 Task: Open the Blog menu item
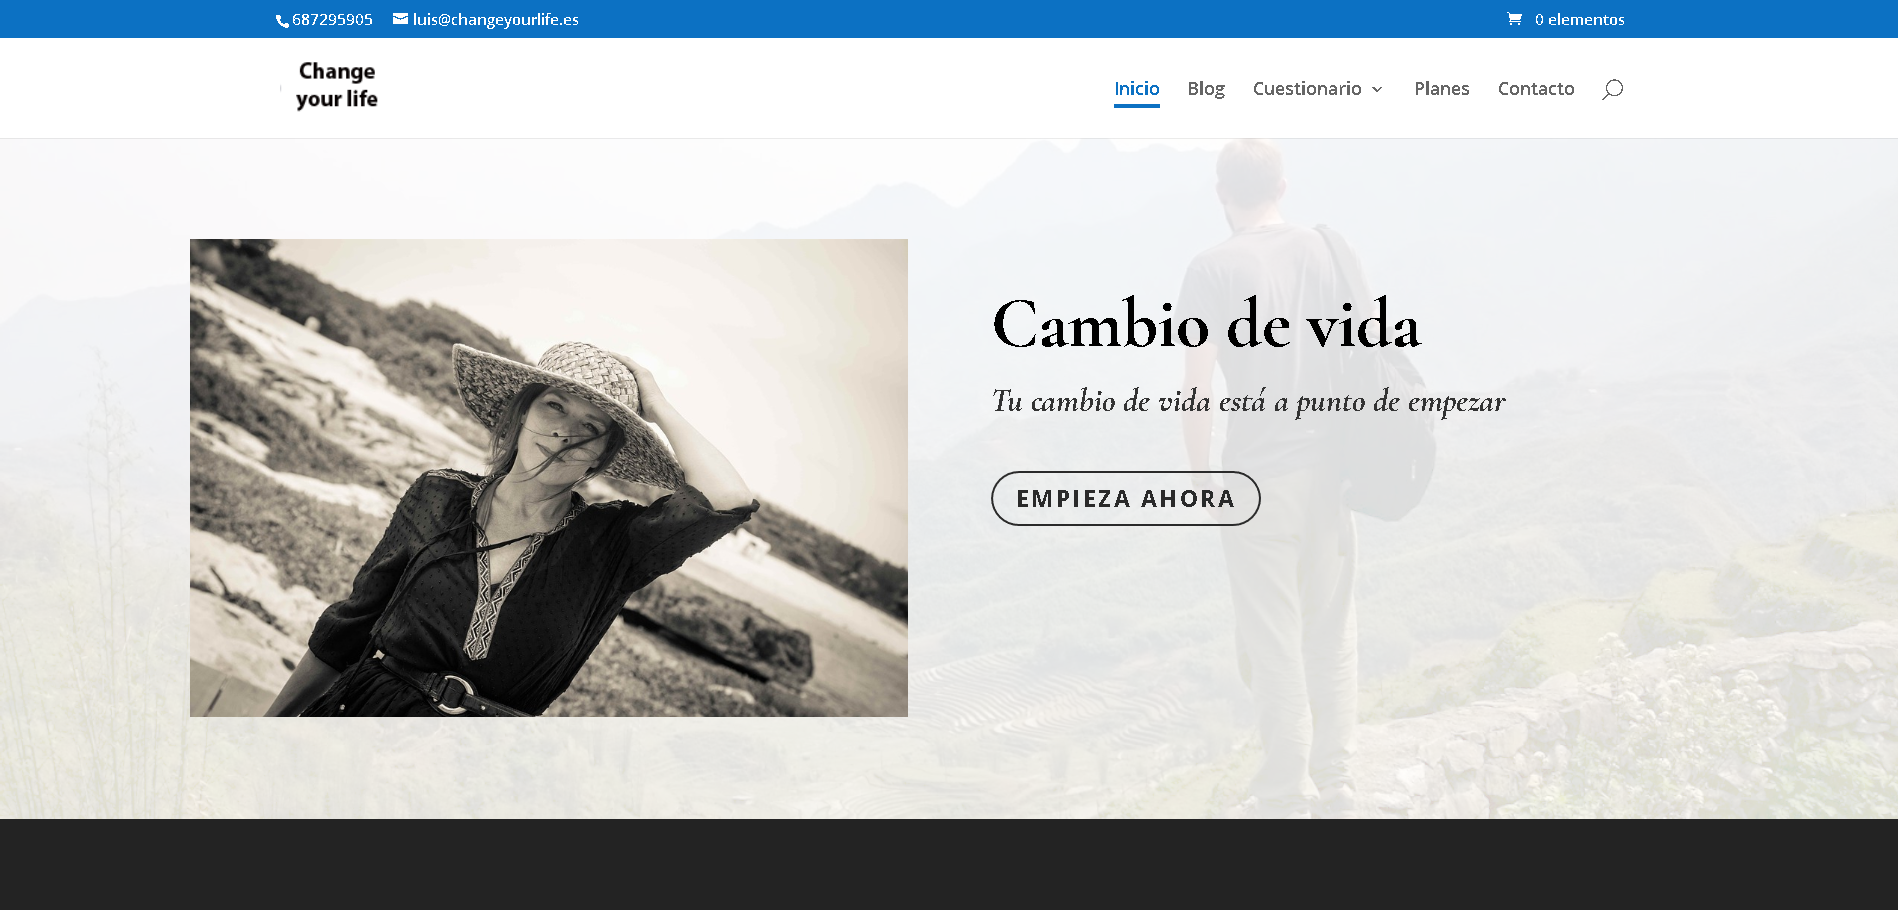[1206, 89]
